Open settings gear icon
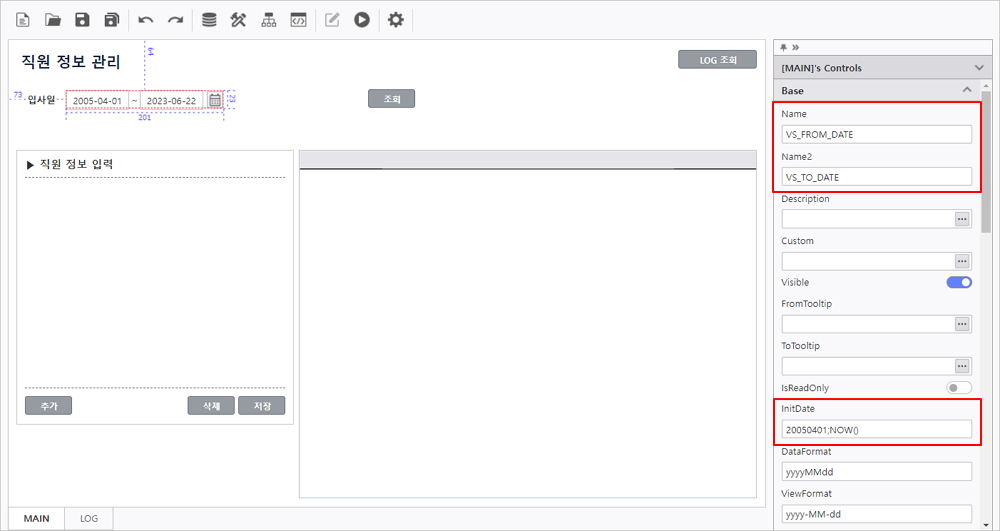This screenshot has width=1000, height=531. coord(395,20)
